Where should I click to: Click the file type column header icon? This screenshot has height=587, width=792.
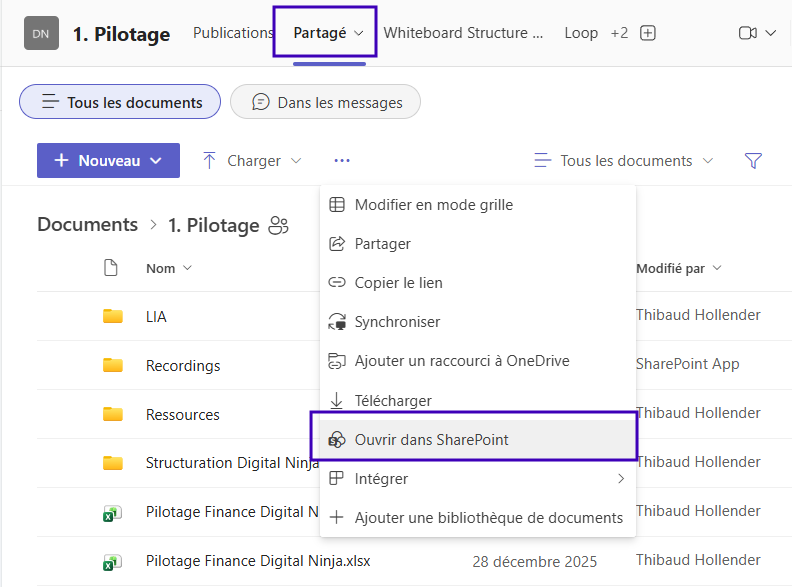pos(112,268)
